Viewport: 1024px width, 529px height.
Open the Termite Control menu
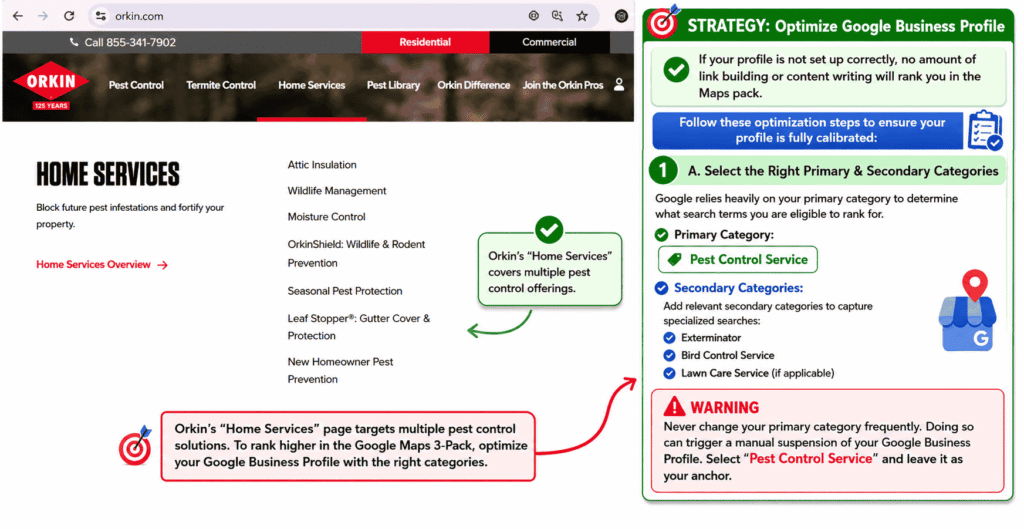tap(221, 85)
